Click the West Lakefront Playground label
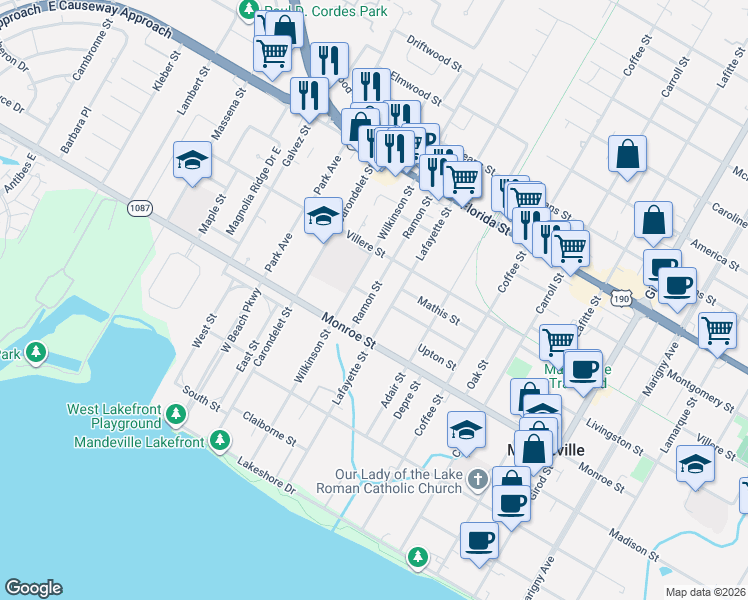The height and width of the screenshot is (600, 748). tap(114, 416)
